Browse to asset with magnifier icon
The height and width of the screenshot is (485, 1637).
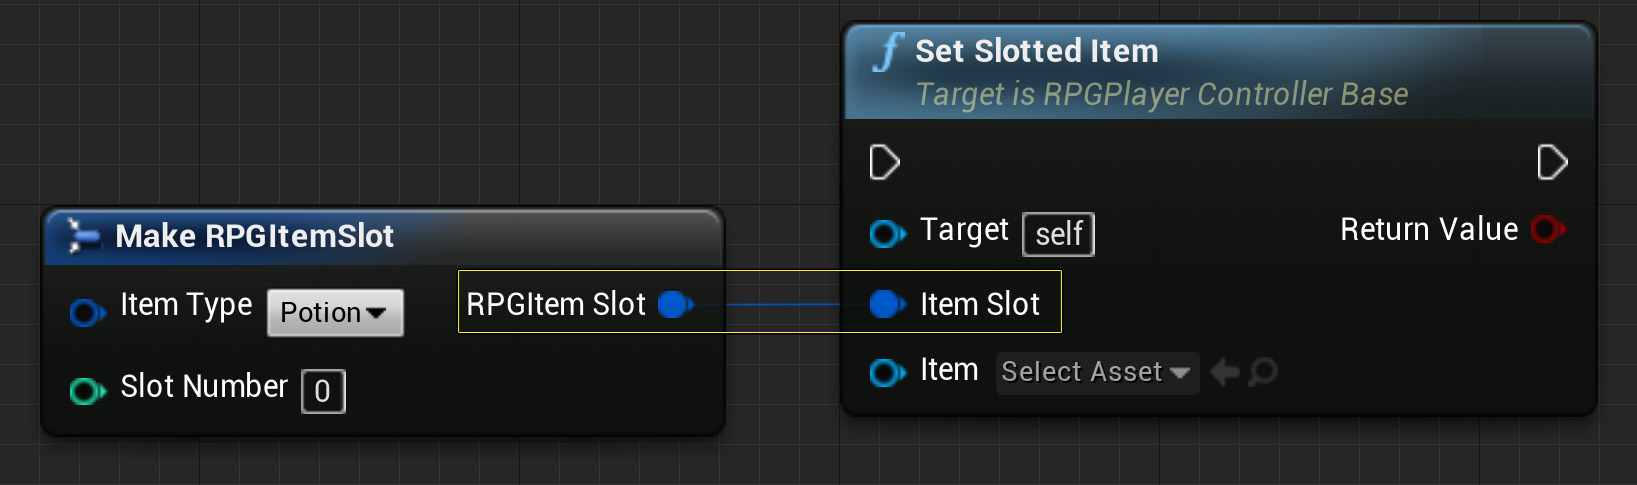click(x=1263, y=373)
